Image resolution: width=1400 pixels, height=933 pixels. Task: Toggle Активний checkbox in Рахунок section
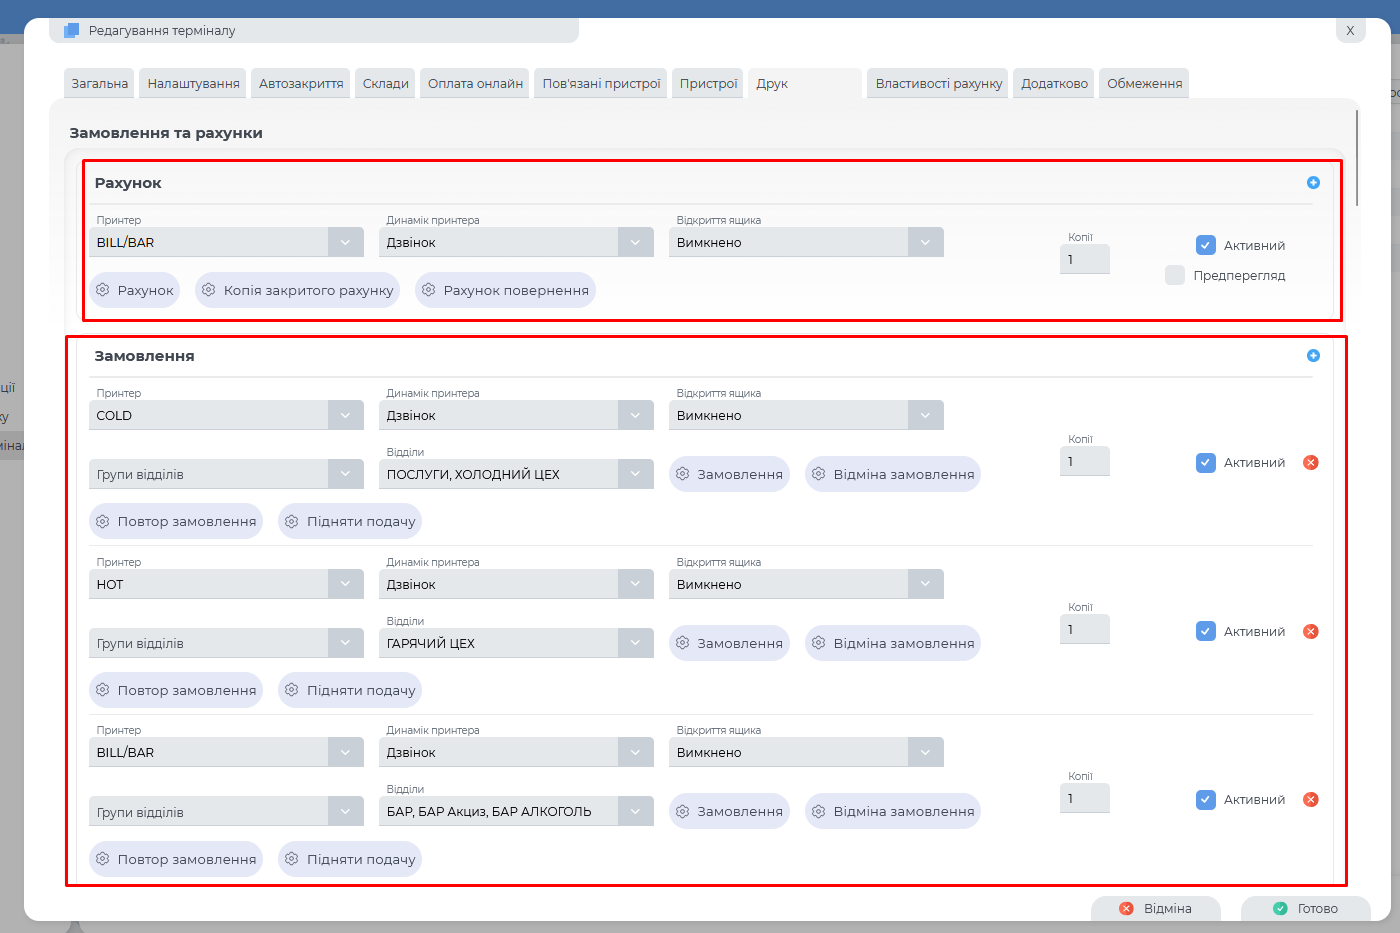point(1206,245)
